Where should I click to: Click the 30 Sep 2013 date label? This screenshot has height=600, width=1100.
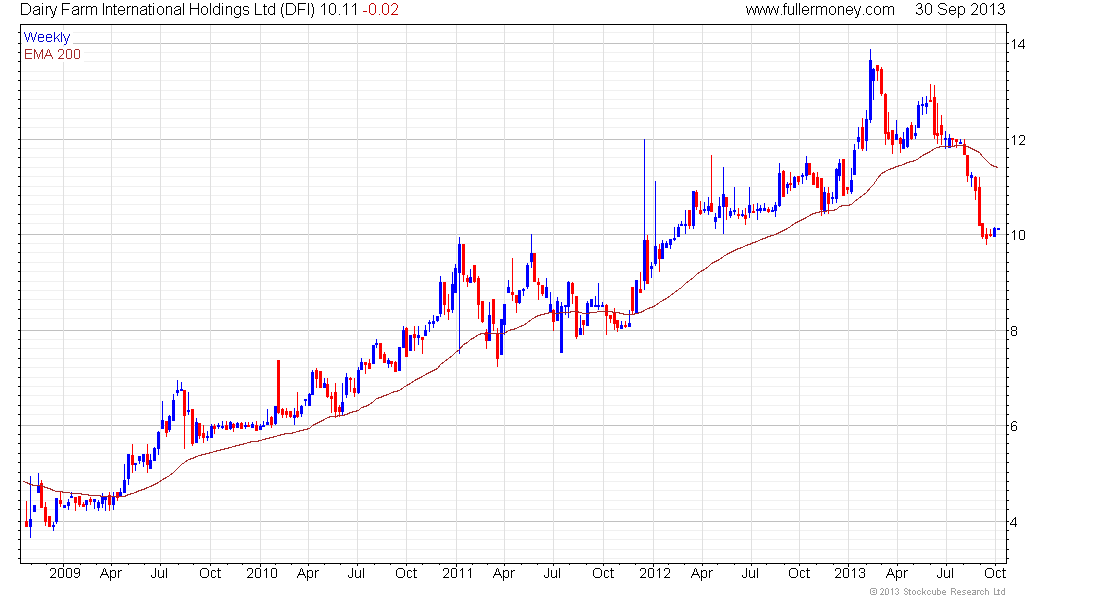(x=960, y=10)
